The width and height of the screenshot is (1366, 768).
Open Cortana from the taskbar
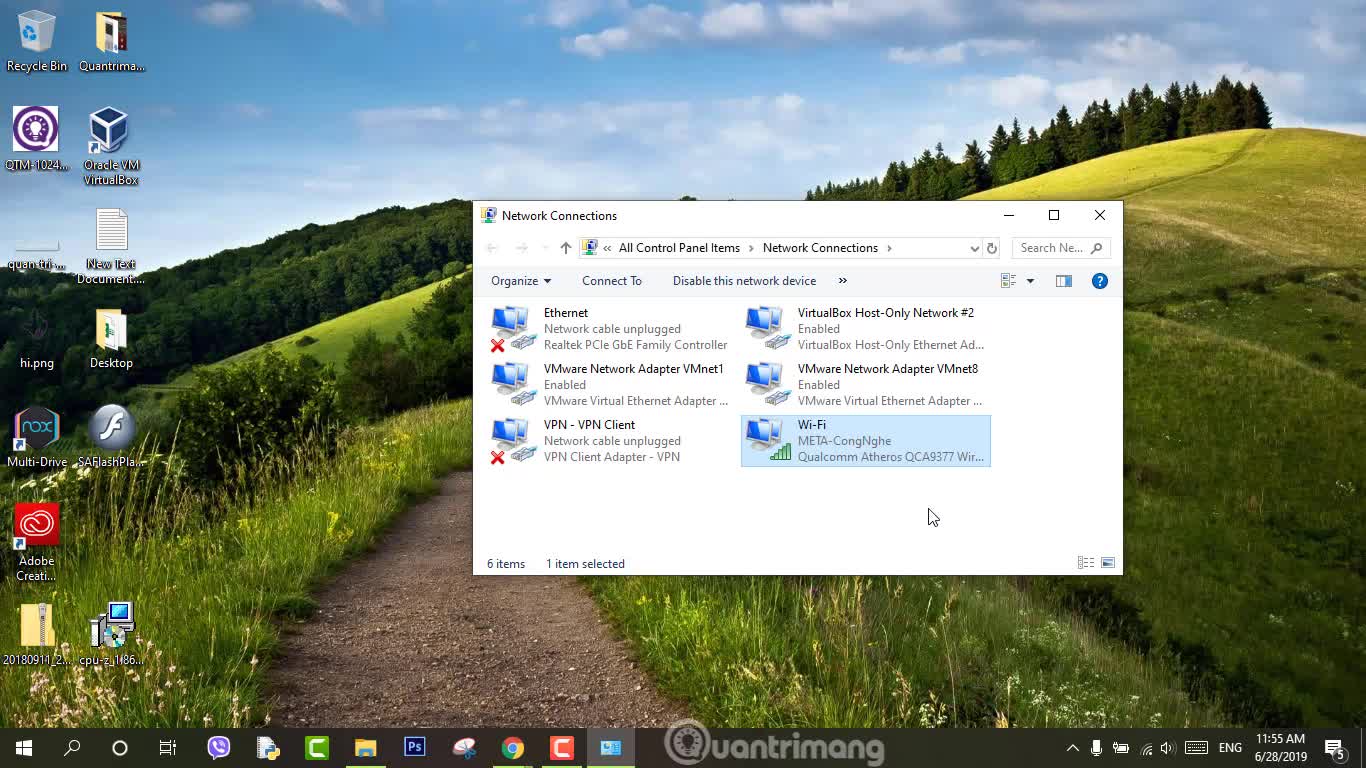point(120,747)
